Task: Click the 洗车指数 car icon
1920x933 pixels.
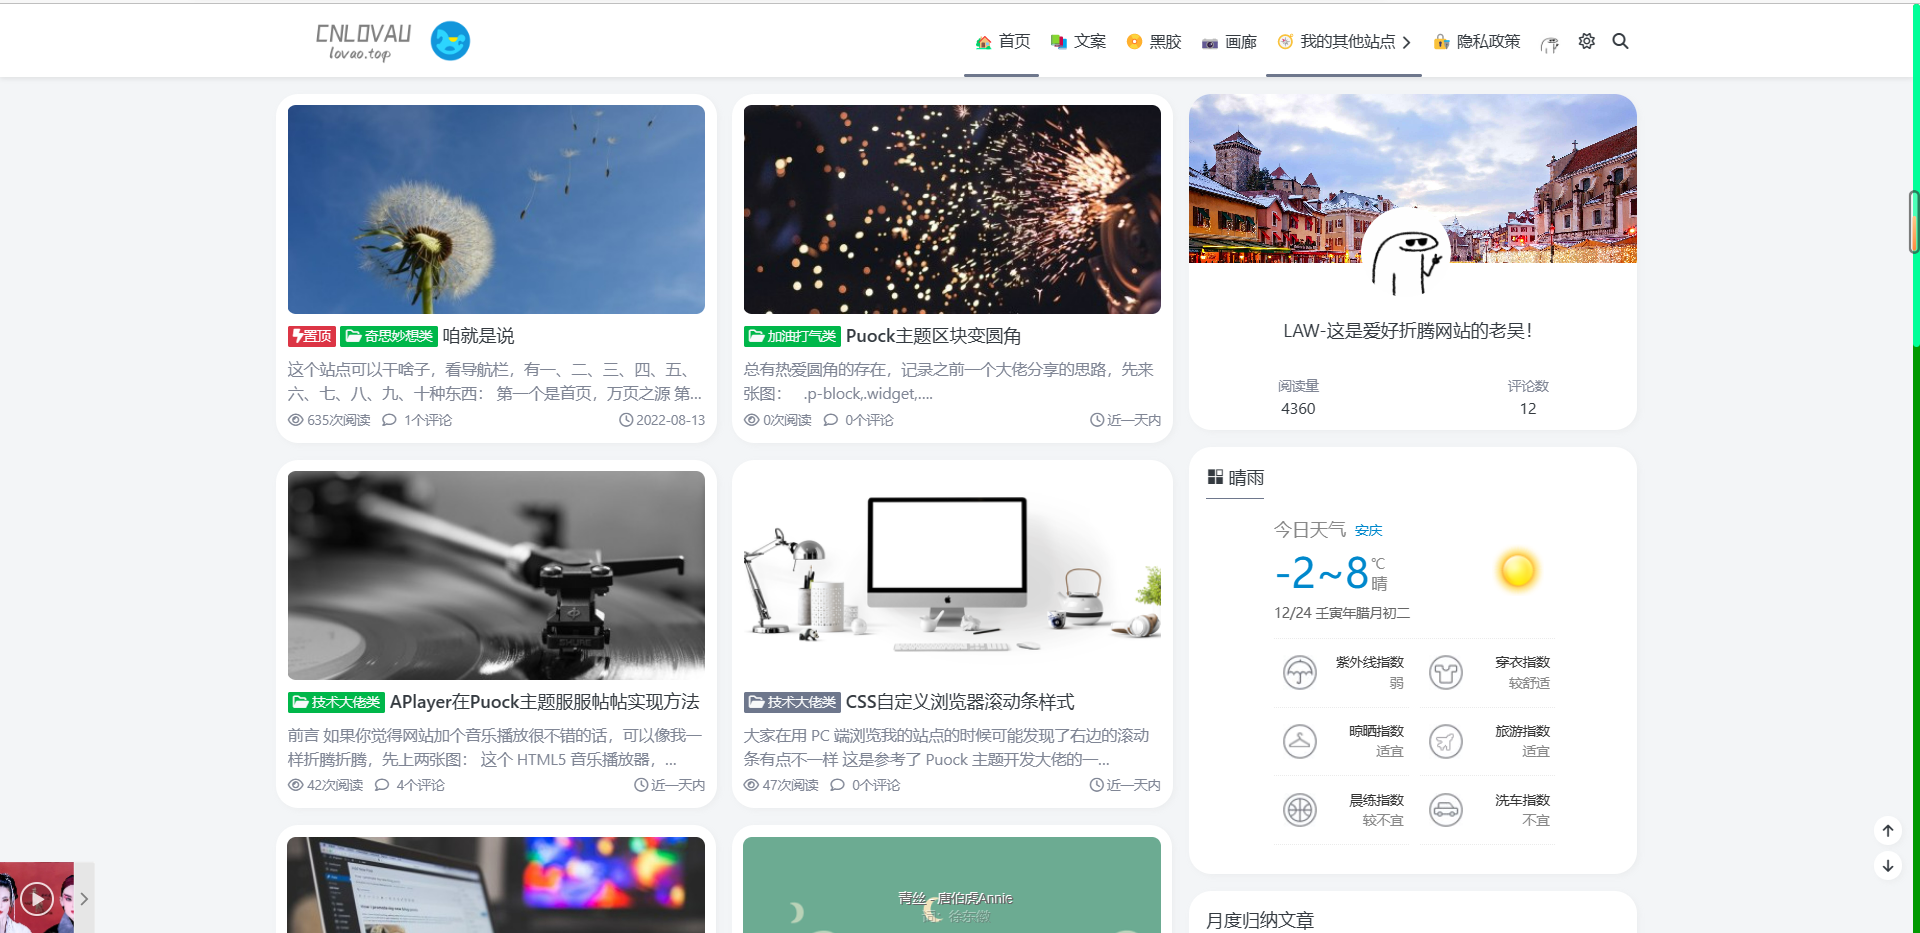Action: pos(1445,810)
